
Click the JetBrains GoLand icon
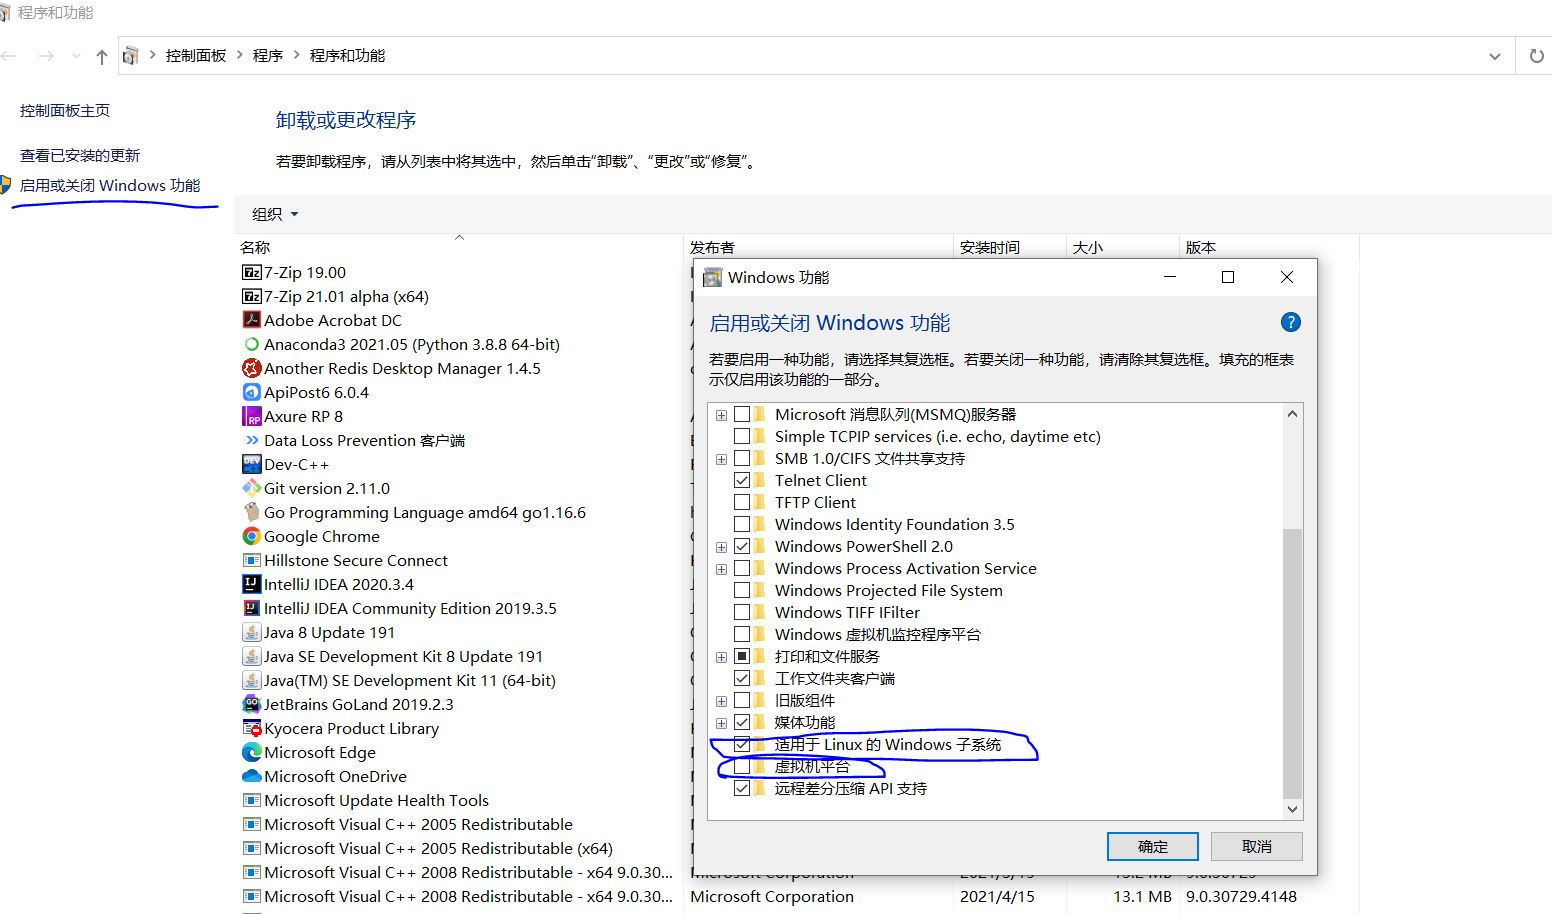pos(252,704)
